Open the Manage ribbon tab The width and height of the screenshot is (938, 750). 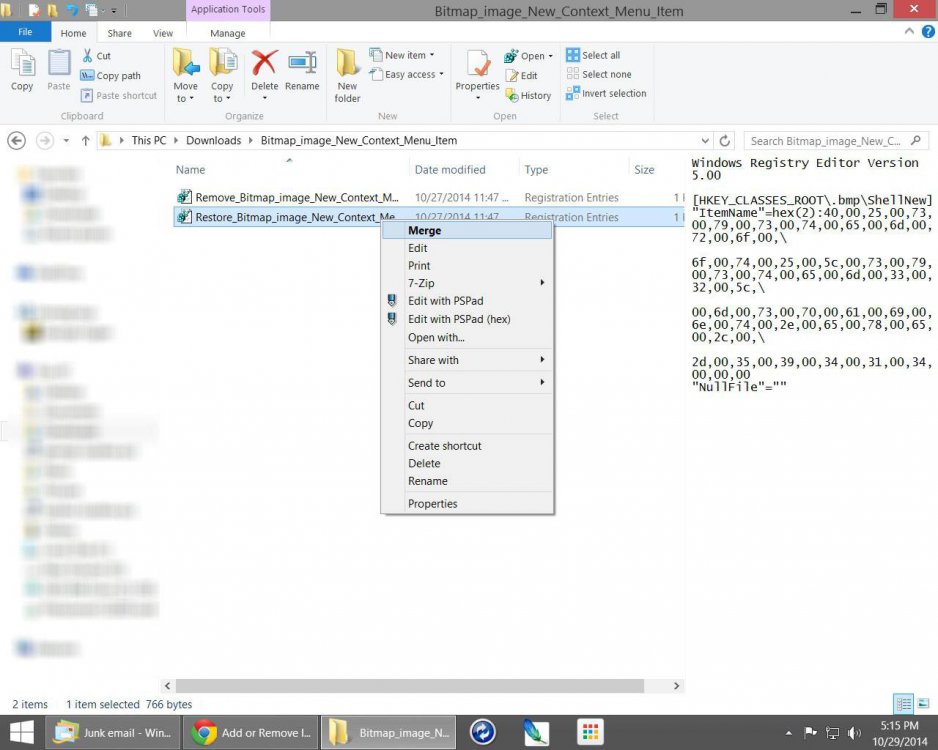click(x=228, y=33)
